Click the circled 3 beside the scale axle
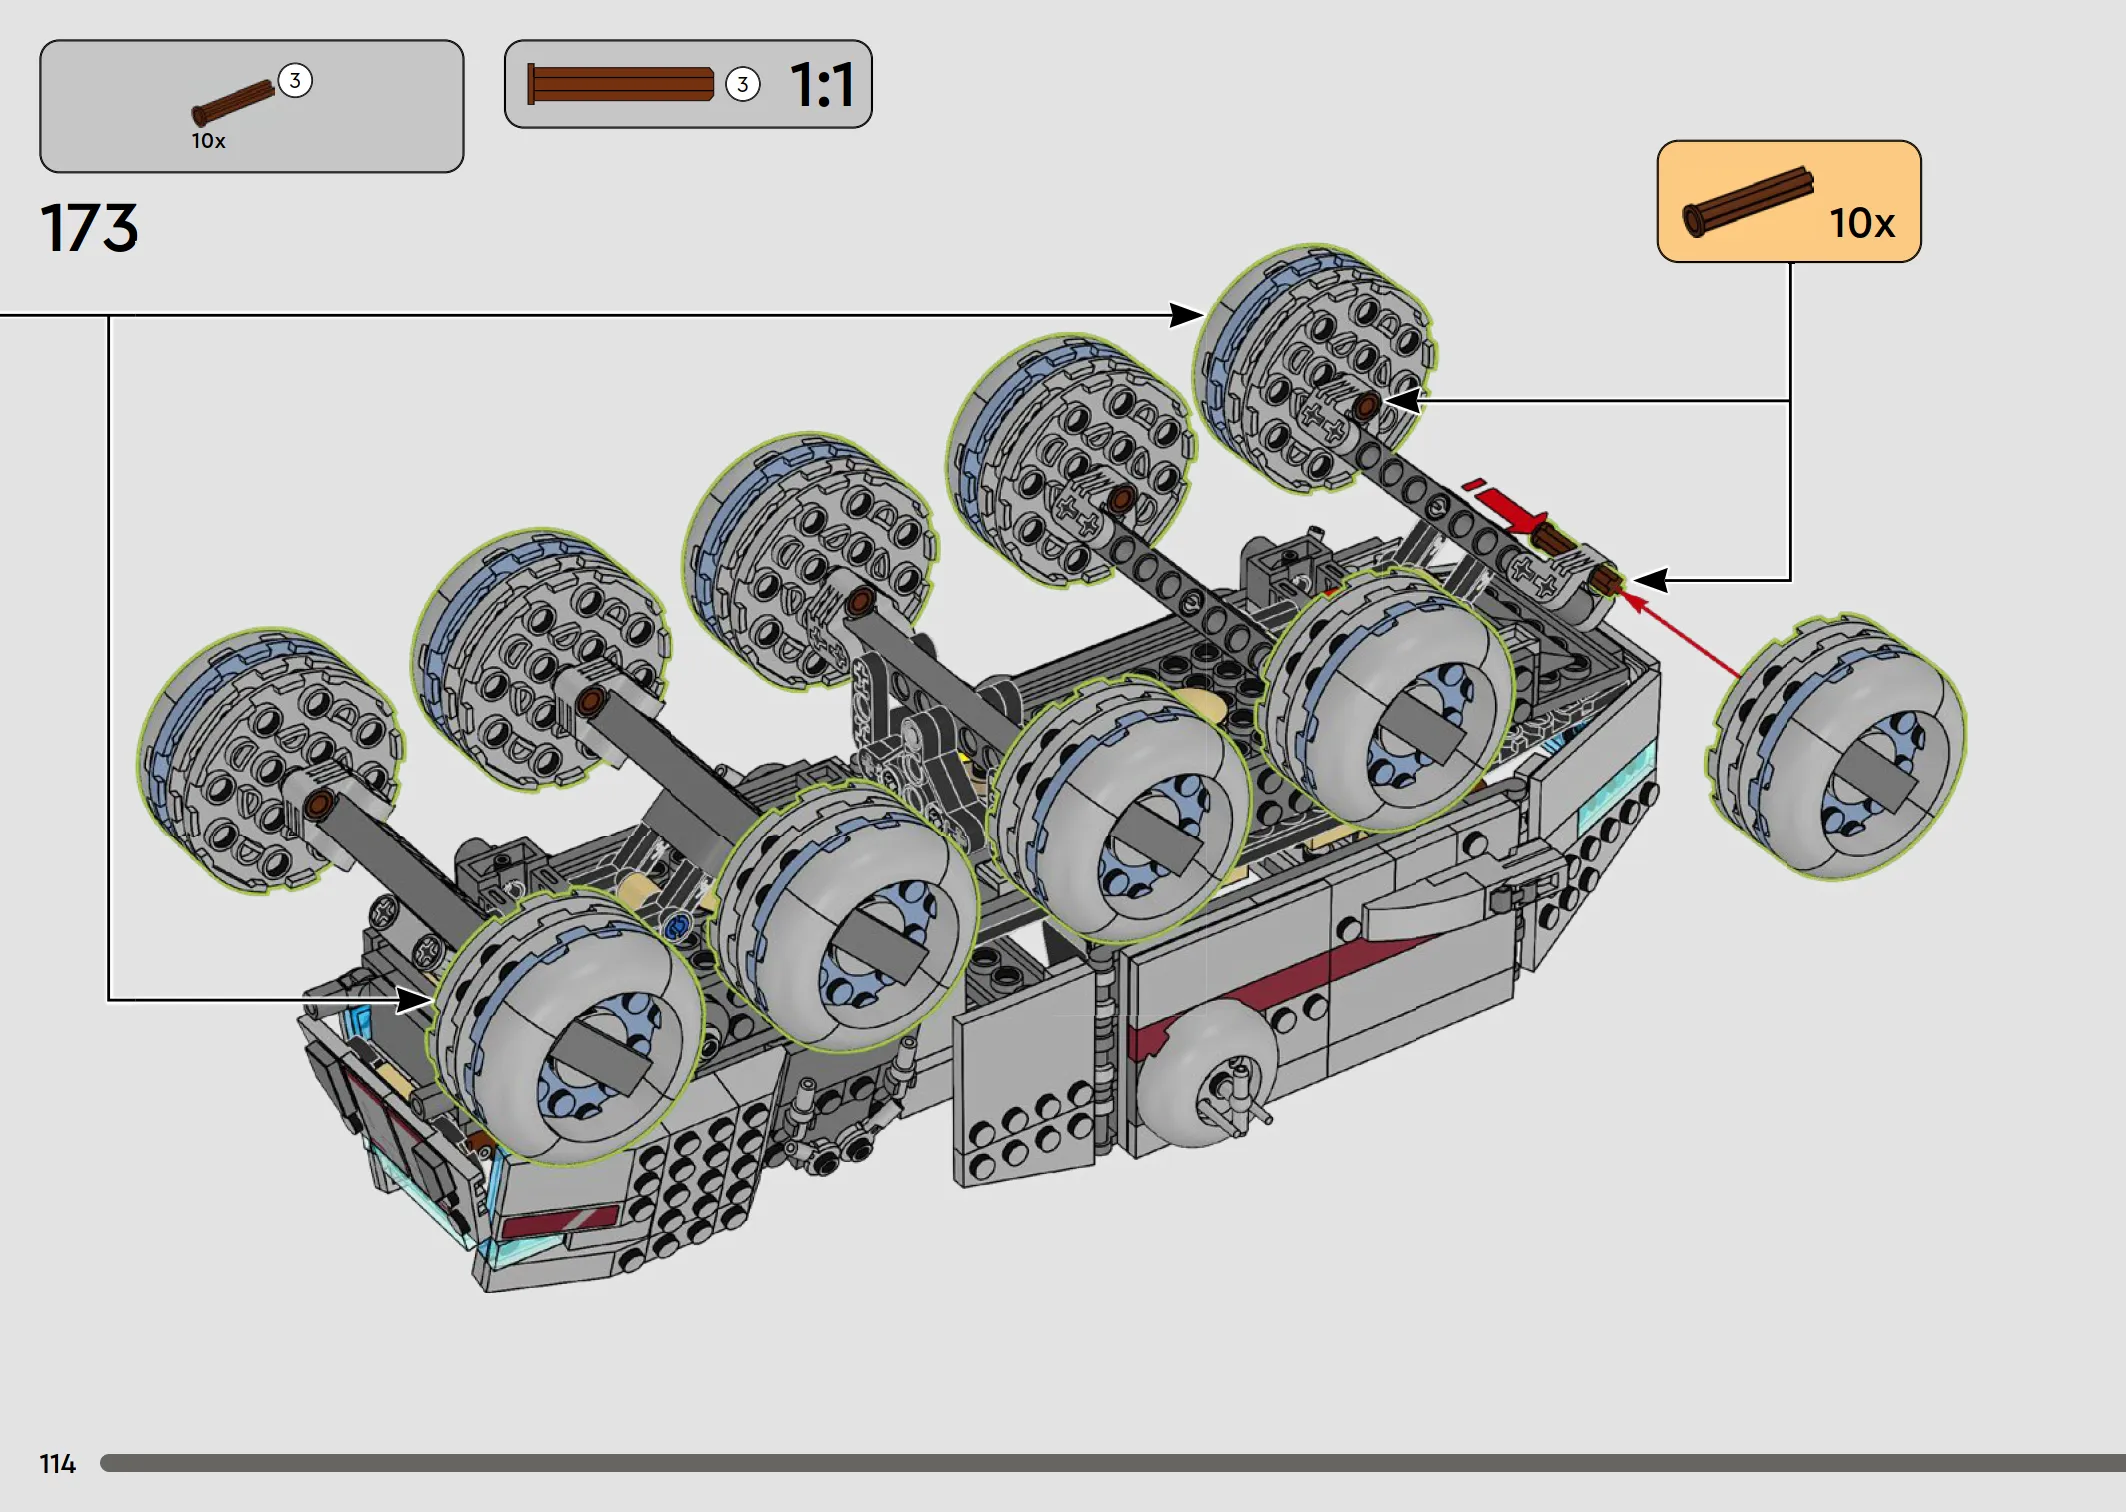Viewport: 2126px width, 1512px height. click(x=742, y=85)
